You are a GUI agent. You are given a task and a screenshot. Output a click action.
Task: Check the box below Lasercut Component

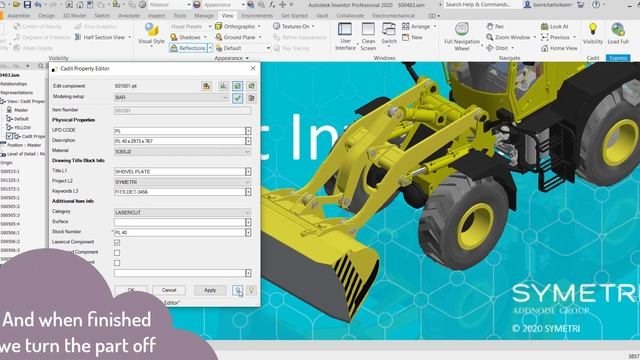(117, 253)
